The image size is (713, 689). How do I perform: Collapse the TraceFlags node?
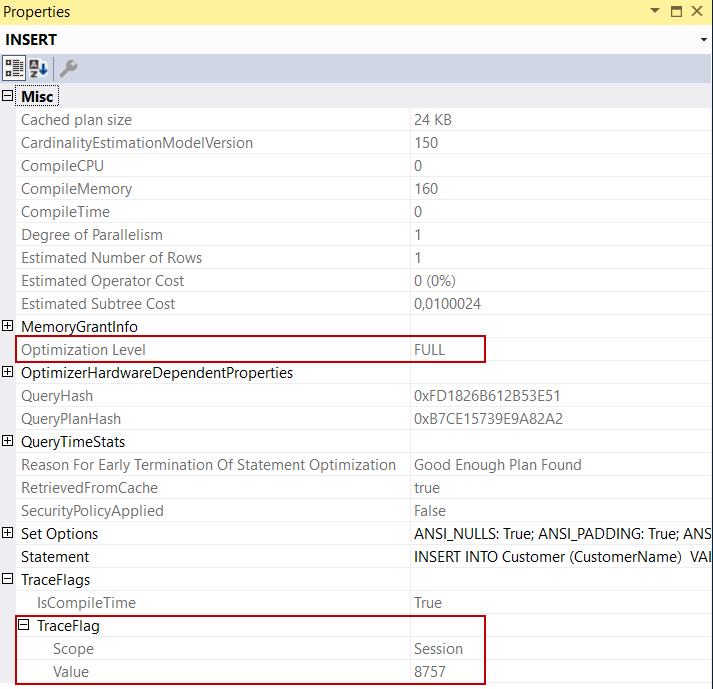[8, 579]
